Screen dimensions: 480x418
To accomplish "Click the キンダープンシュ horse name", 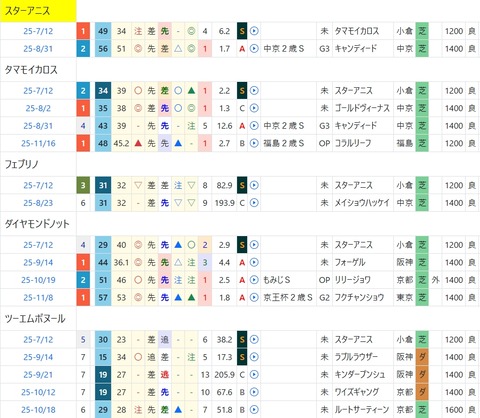I will coord(360,375).
